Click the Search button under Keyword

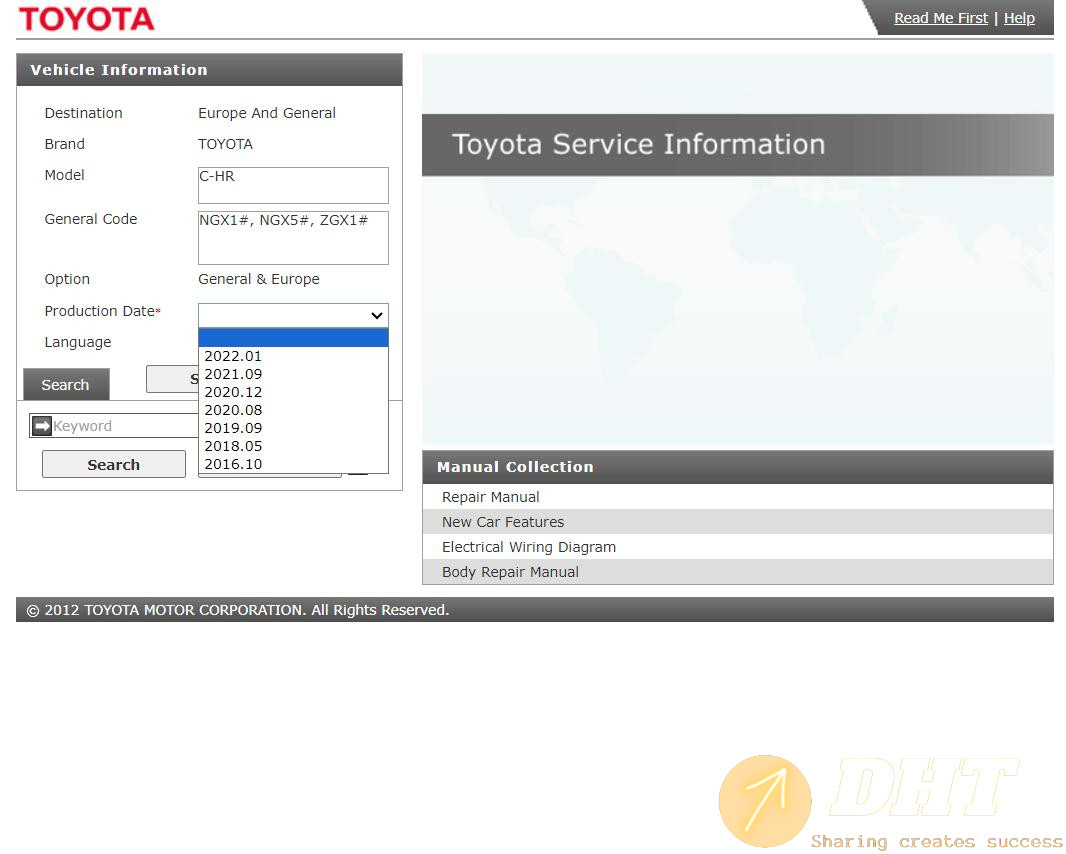click(114, 464)
